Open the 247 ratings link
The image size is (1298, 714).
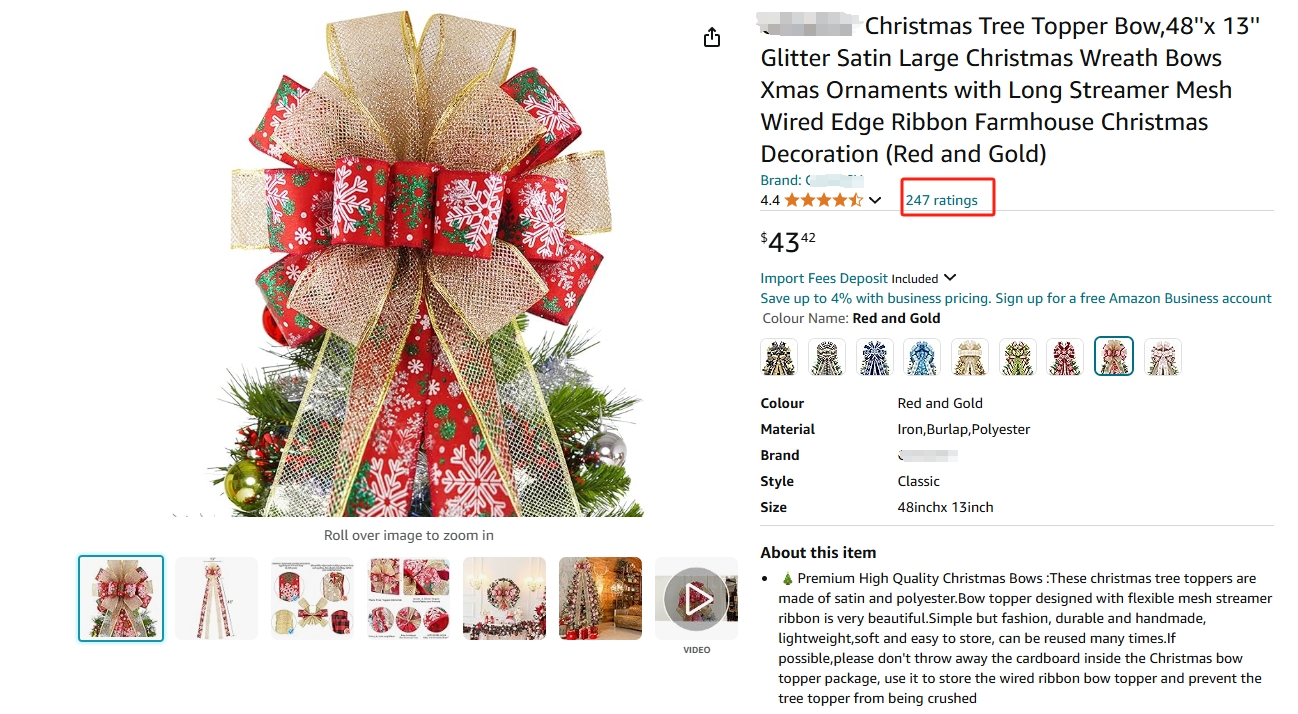coord(941,200)
